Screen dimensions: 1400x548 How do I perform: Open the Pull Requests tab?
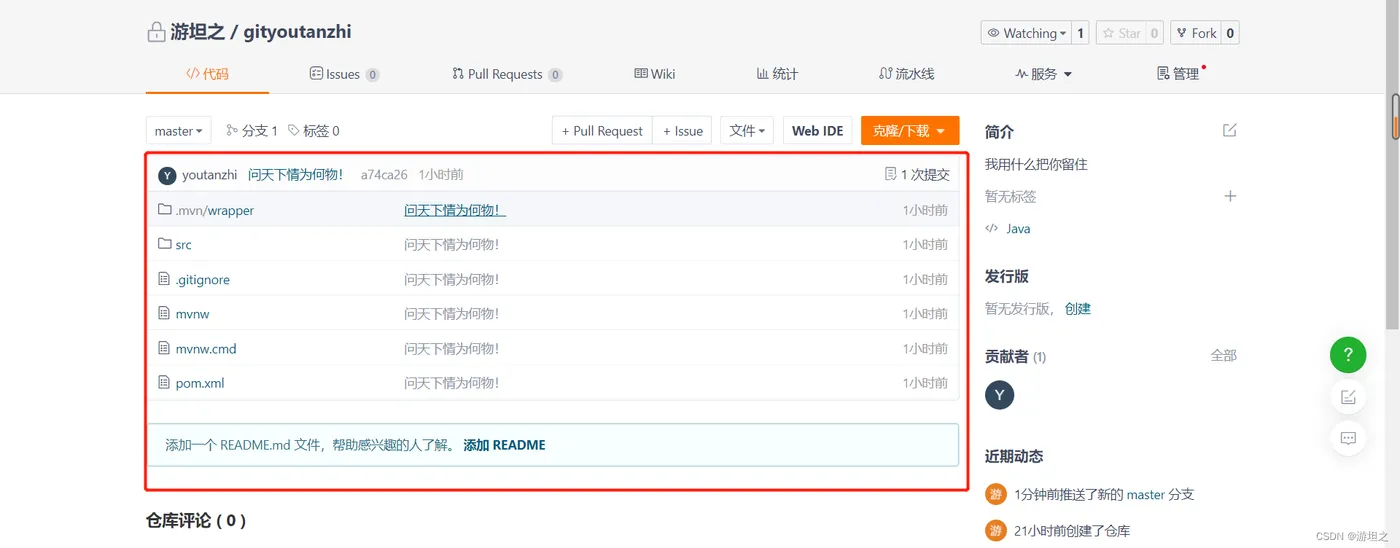[507, 74]
